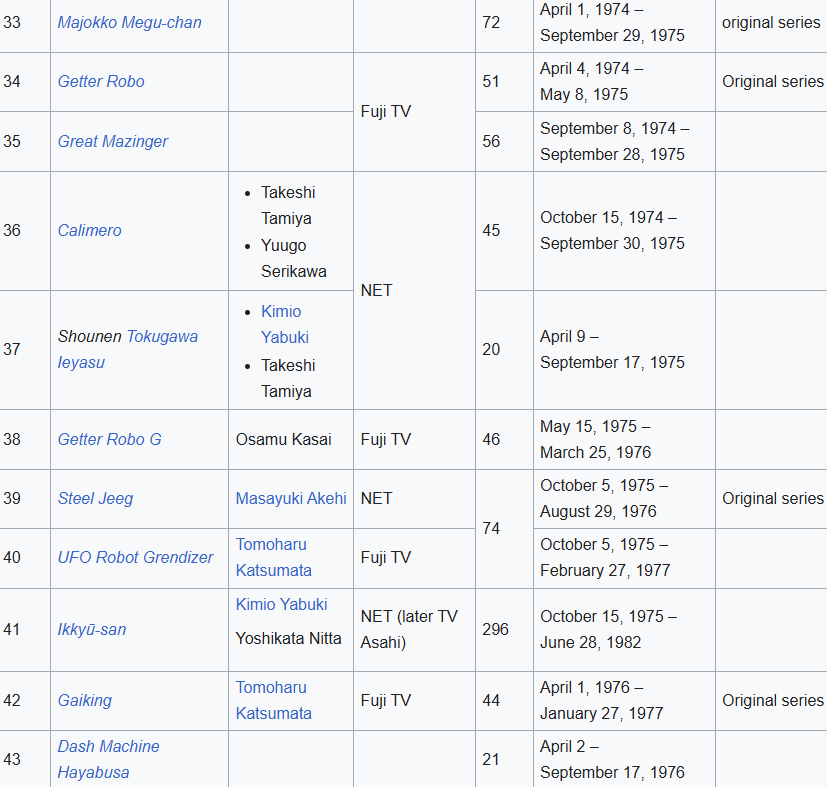Select Original series note in Gaiking row

click(x=773, y=700)
